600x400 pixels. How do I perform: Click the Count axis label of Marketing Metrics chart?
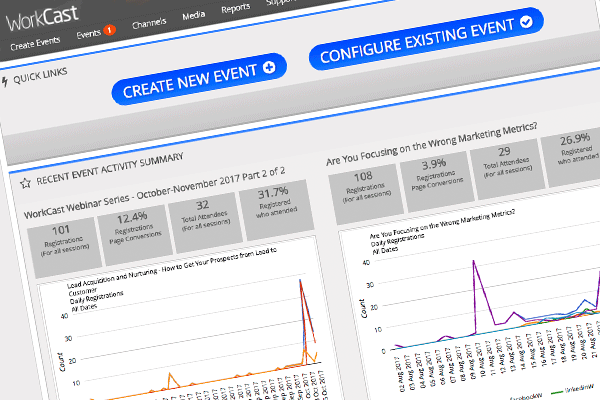tap(363, 309)
